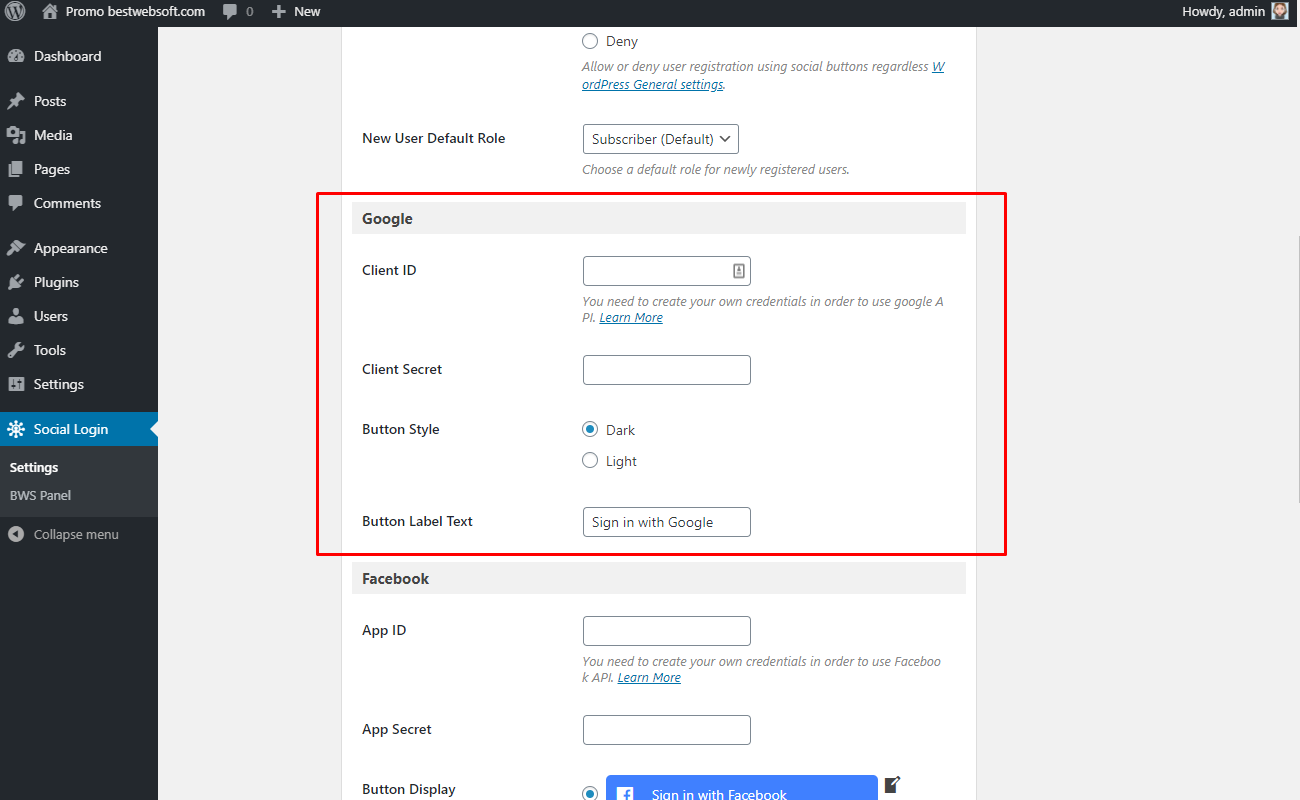The width and height of the screenshot is (1300, 800).
Task: Go to the Media menu
Action: coord(79,135)
